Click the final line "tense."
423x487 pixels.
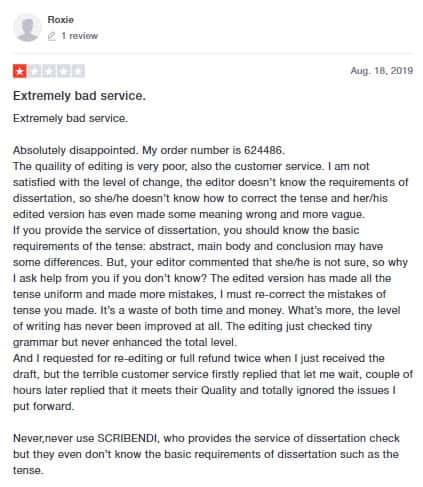(x=28, y=470)
